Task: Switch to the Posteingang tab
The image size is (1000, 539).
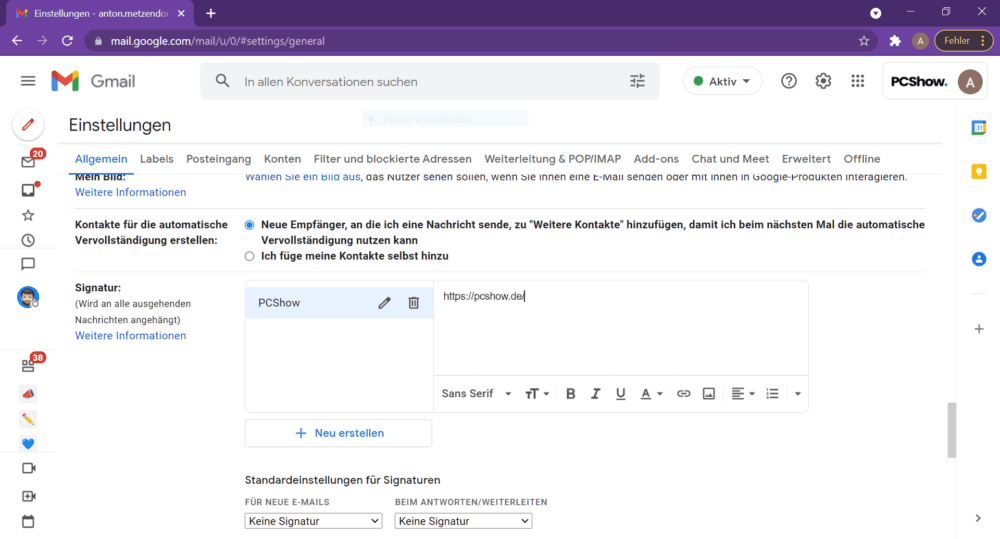Action: point(218,159)
